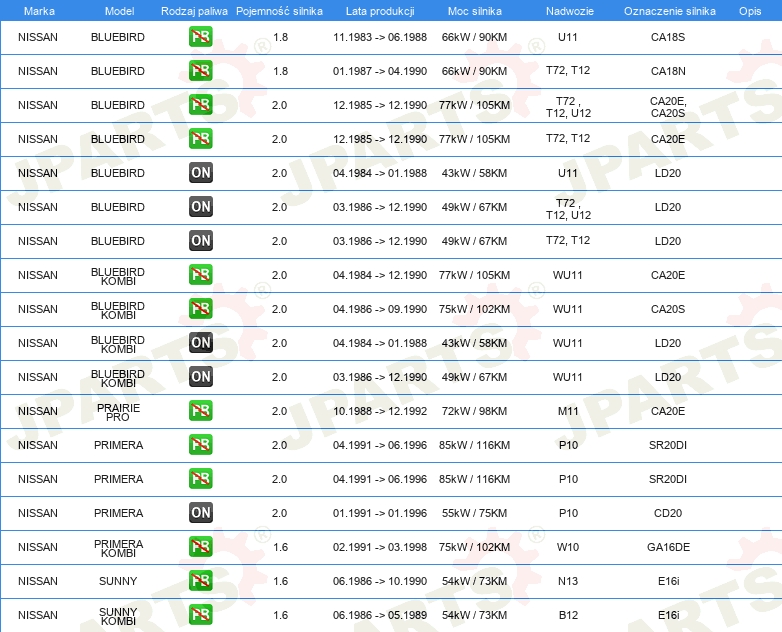Click production years 02.1991 -> 03.1998
This screenshot has width=782, height=632.
coord(380,547)
